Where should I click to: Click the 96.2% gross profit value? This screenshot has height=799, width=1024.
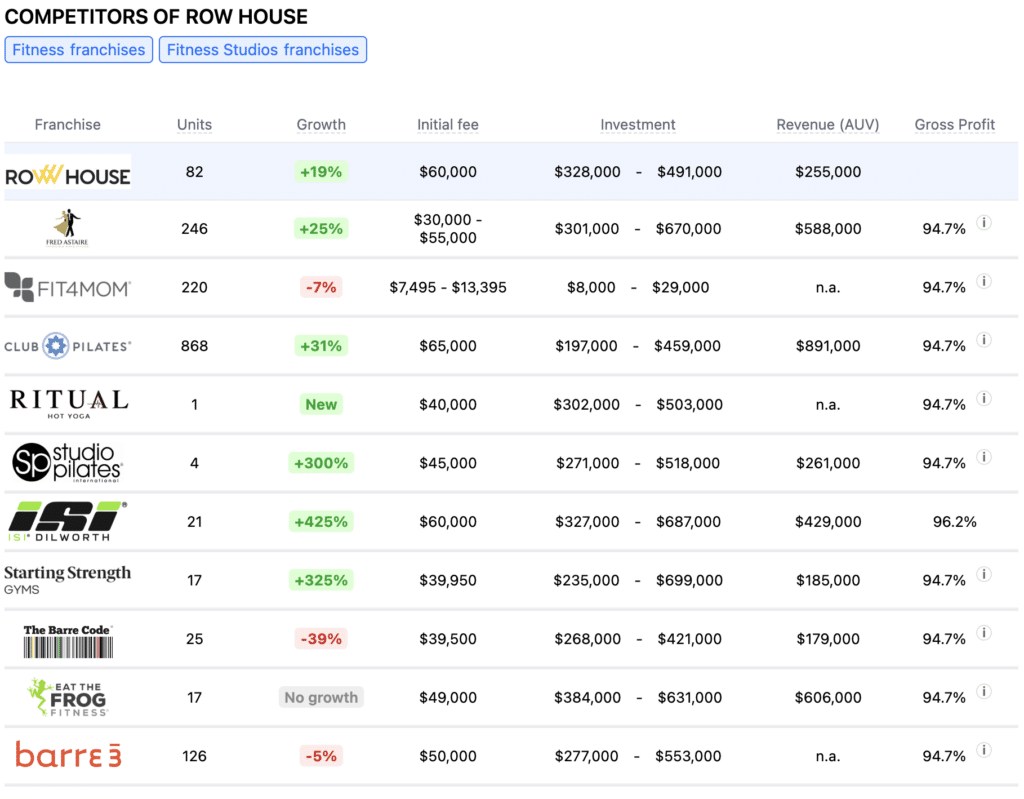[x=954, y=521]
